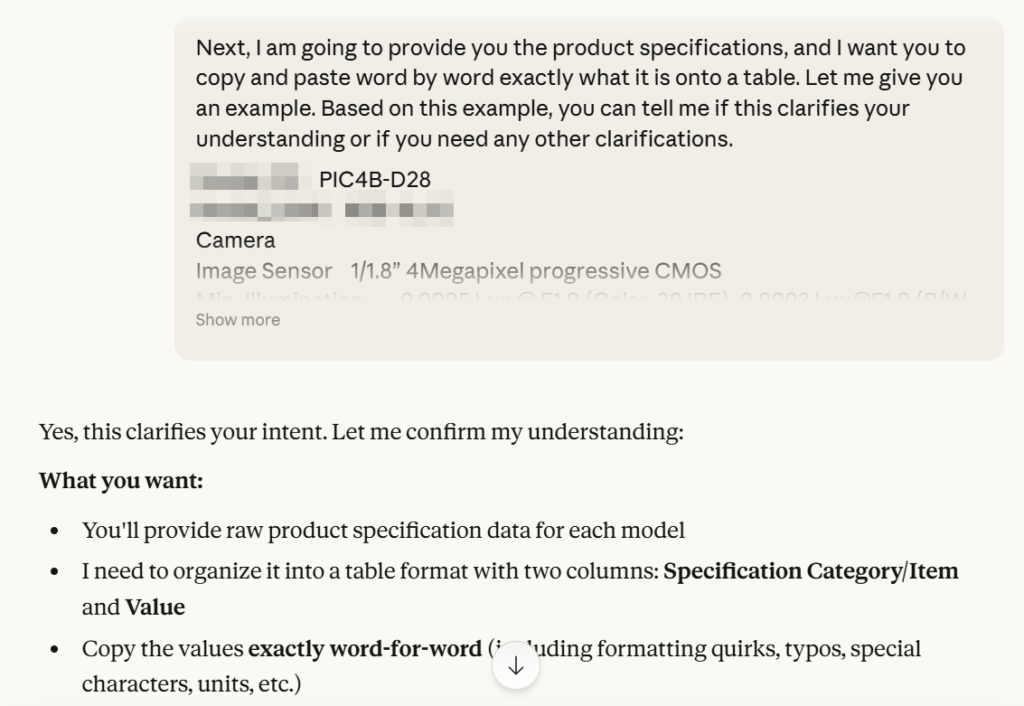Click the 'What you want:' bold heading

pyautogui.click(x=121, y=481)
